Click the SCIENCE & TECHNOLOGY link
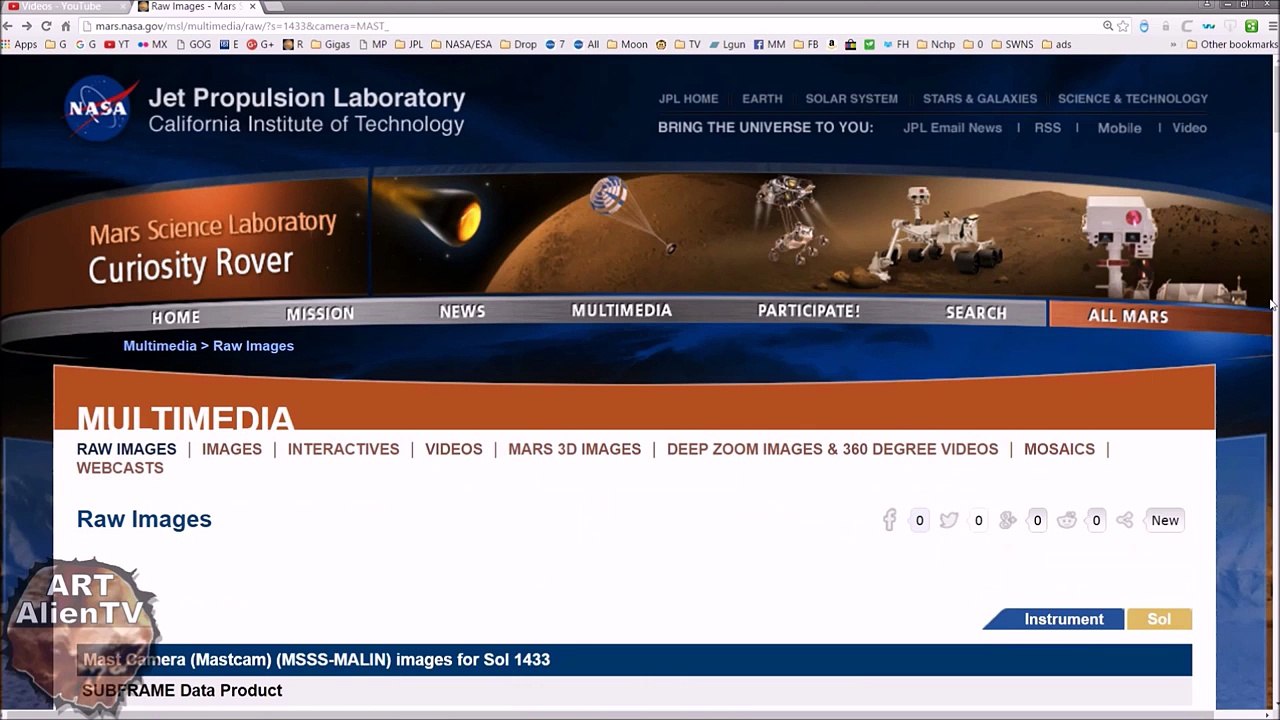 point(1133,99)
